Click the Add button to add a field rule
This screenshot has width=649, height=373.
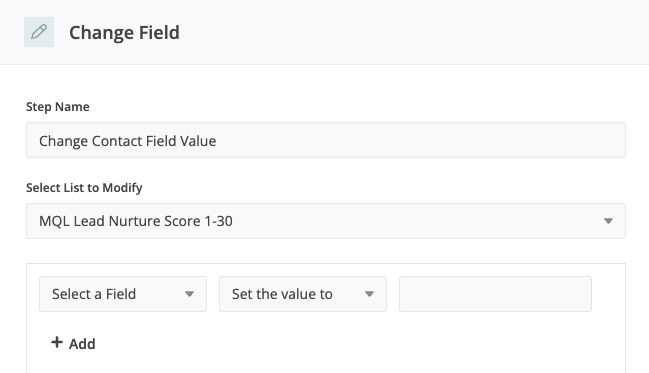point(73,343)
